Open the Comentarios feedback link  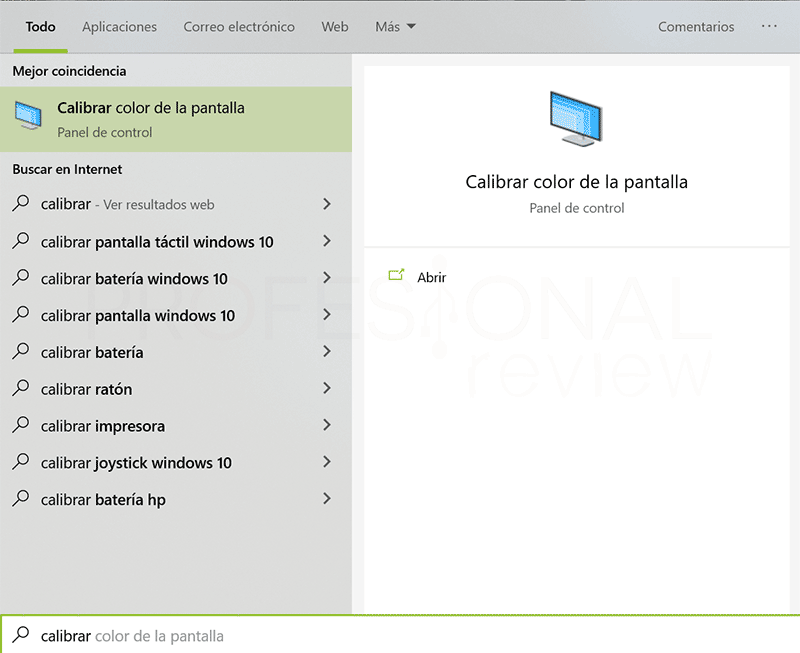(x=696, y=27)
